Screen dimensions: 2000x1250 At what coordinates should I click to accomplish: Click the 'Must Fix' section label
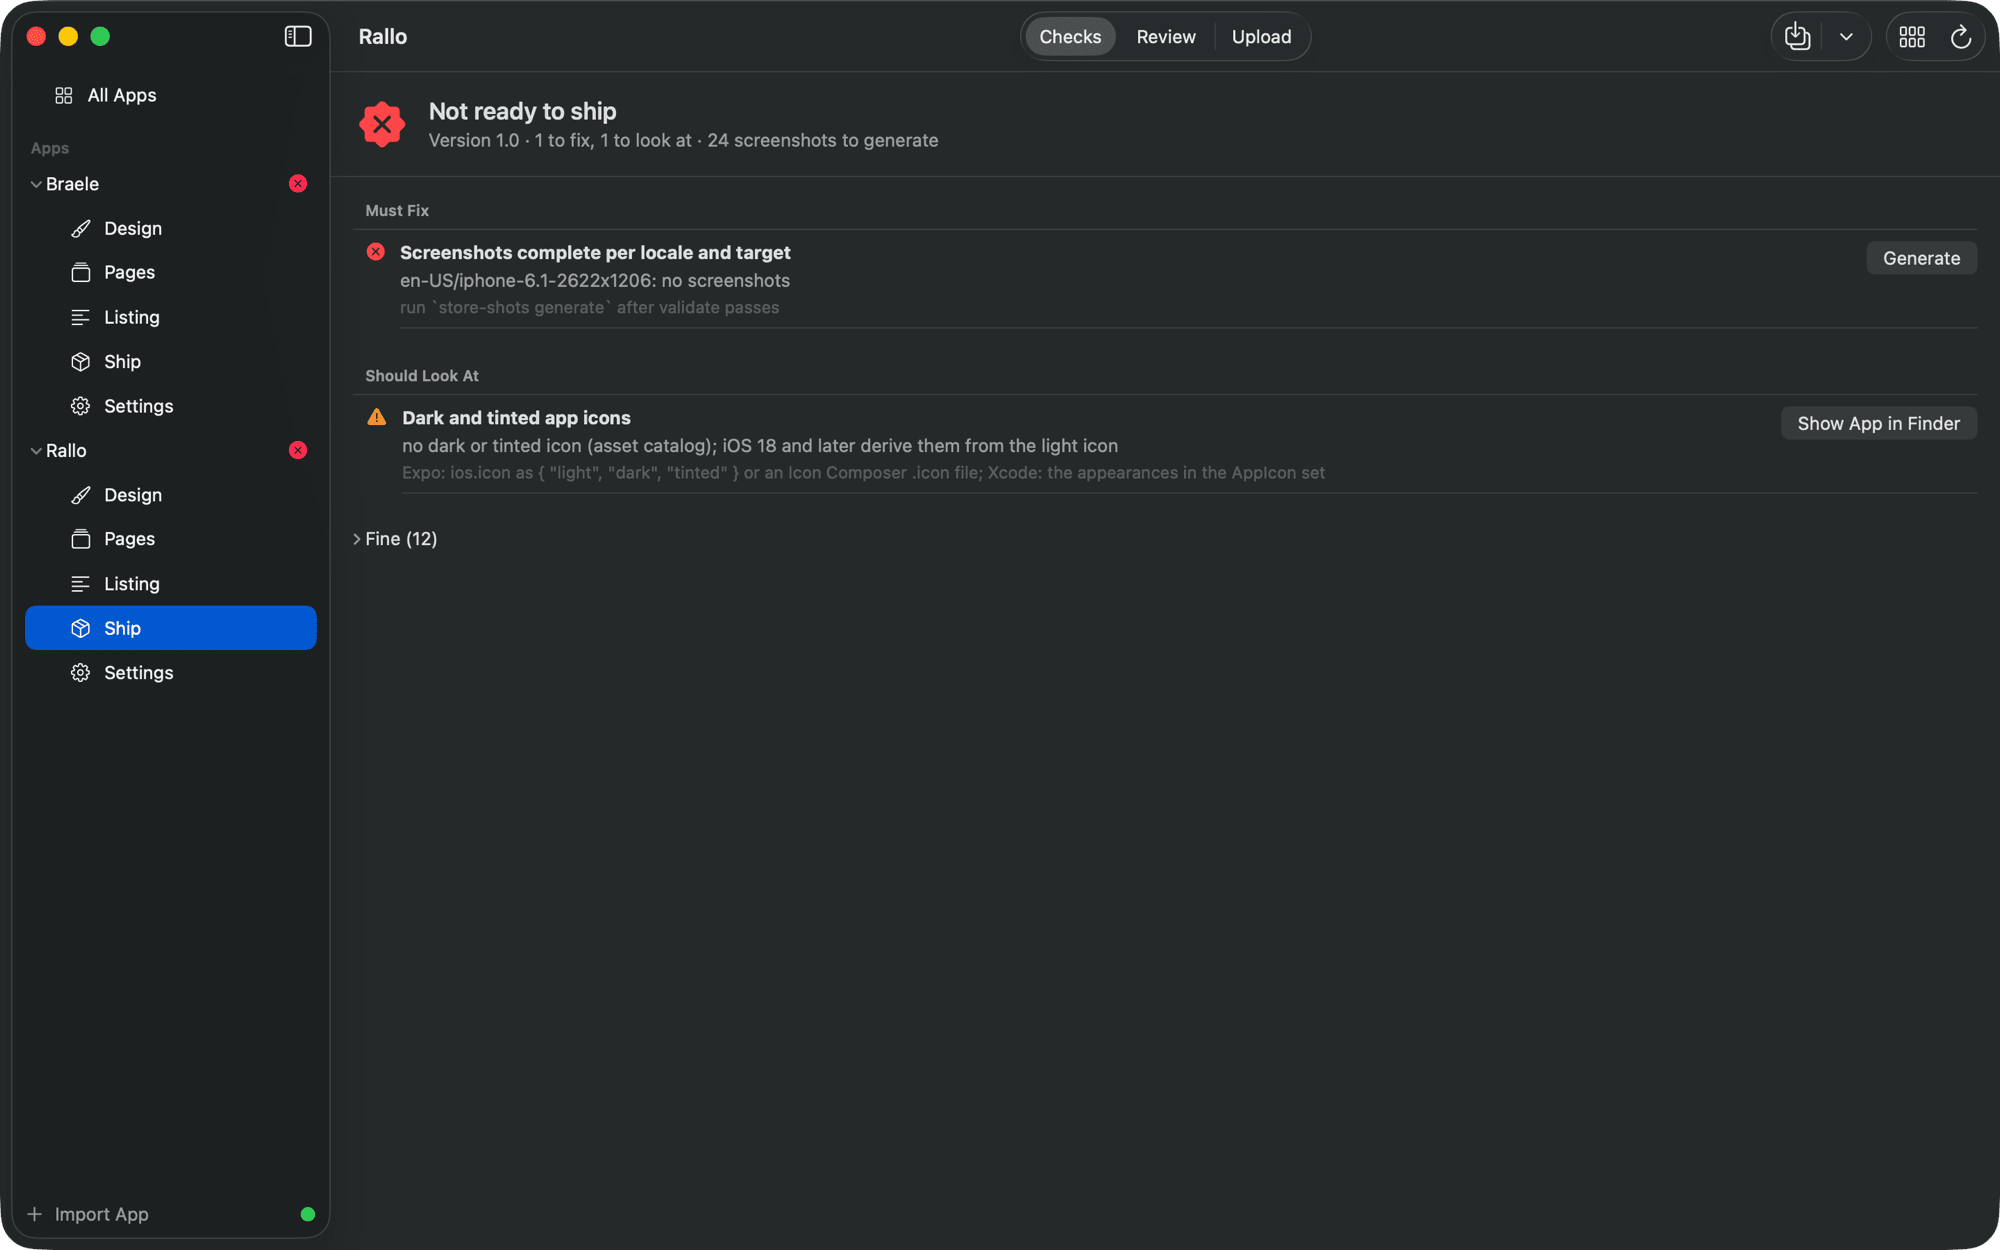397,211
